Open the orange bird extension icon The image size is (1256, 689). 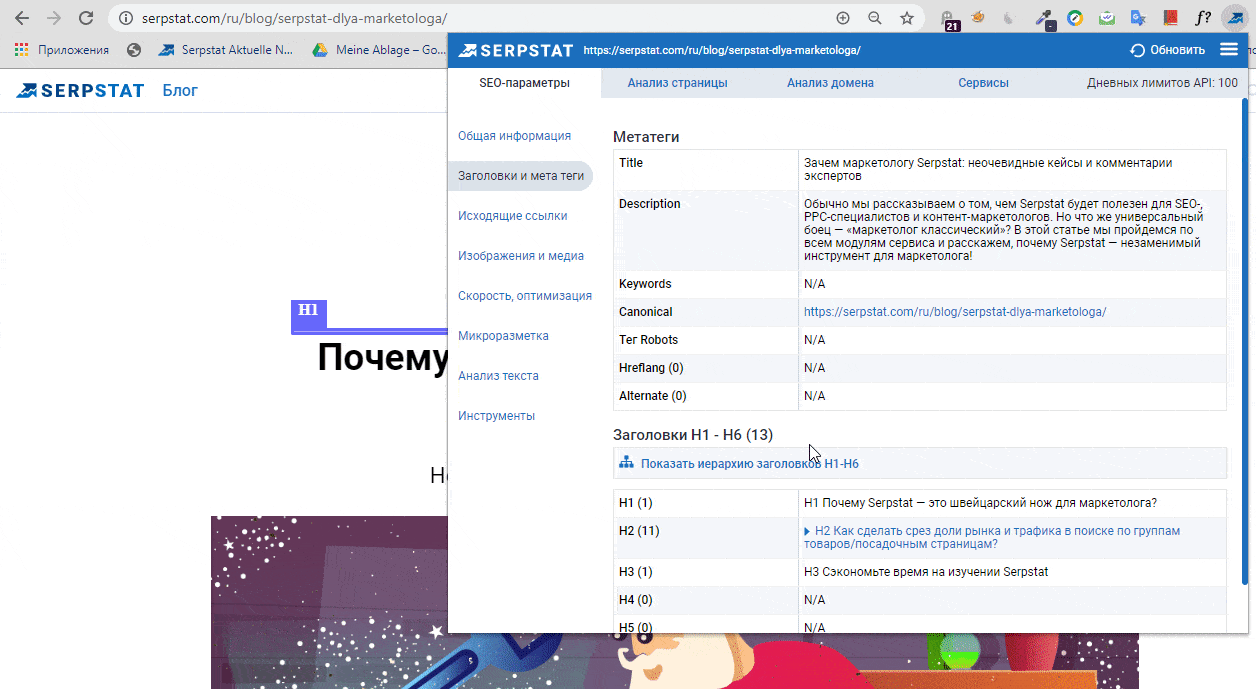point(980,17)
